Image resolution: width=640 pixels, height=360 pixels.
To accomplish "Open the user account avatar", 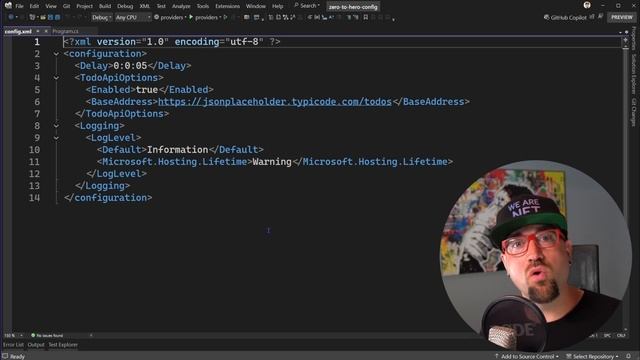I will tap(587, 5).
